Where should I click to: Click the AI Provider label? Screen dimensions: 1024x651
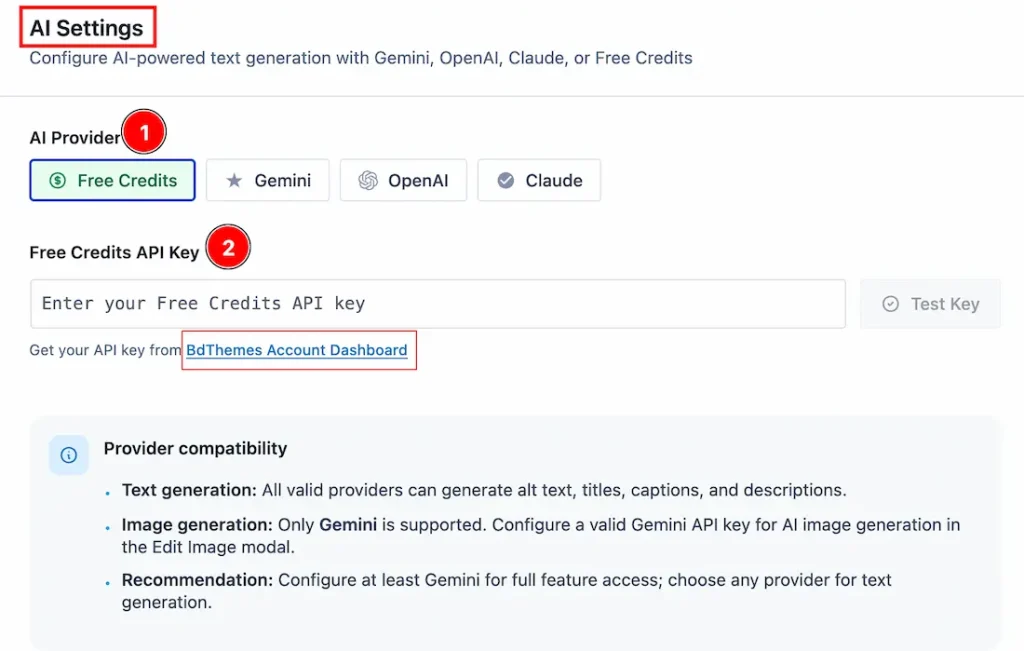74,138
